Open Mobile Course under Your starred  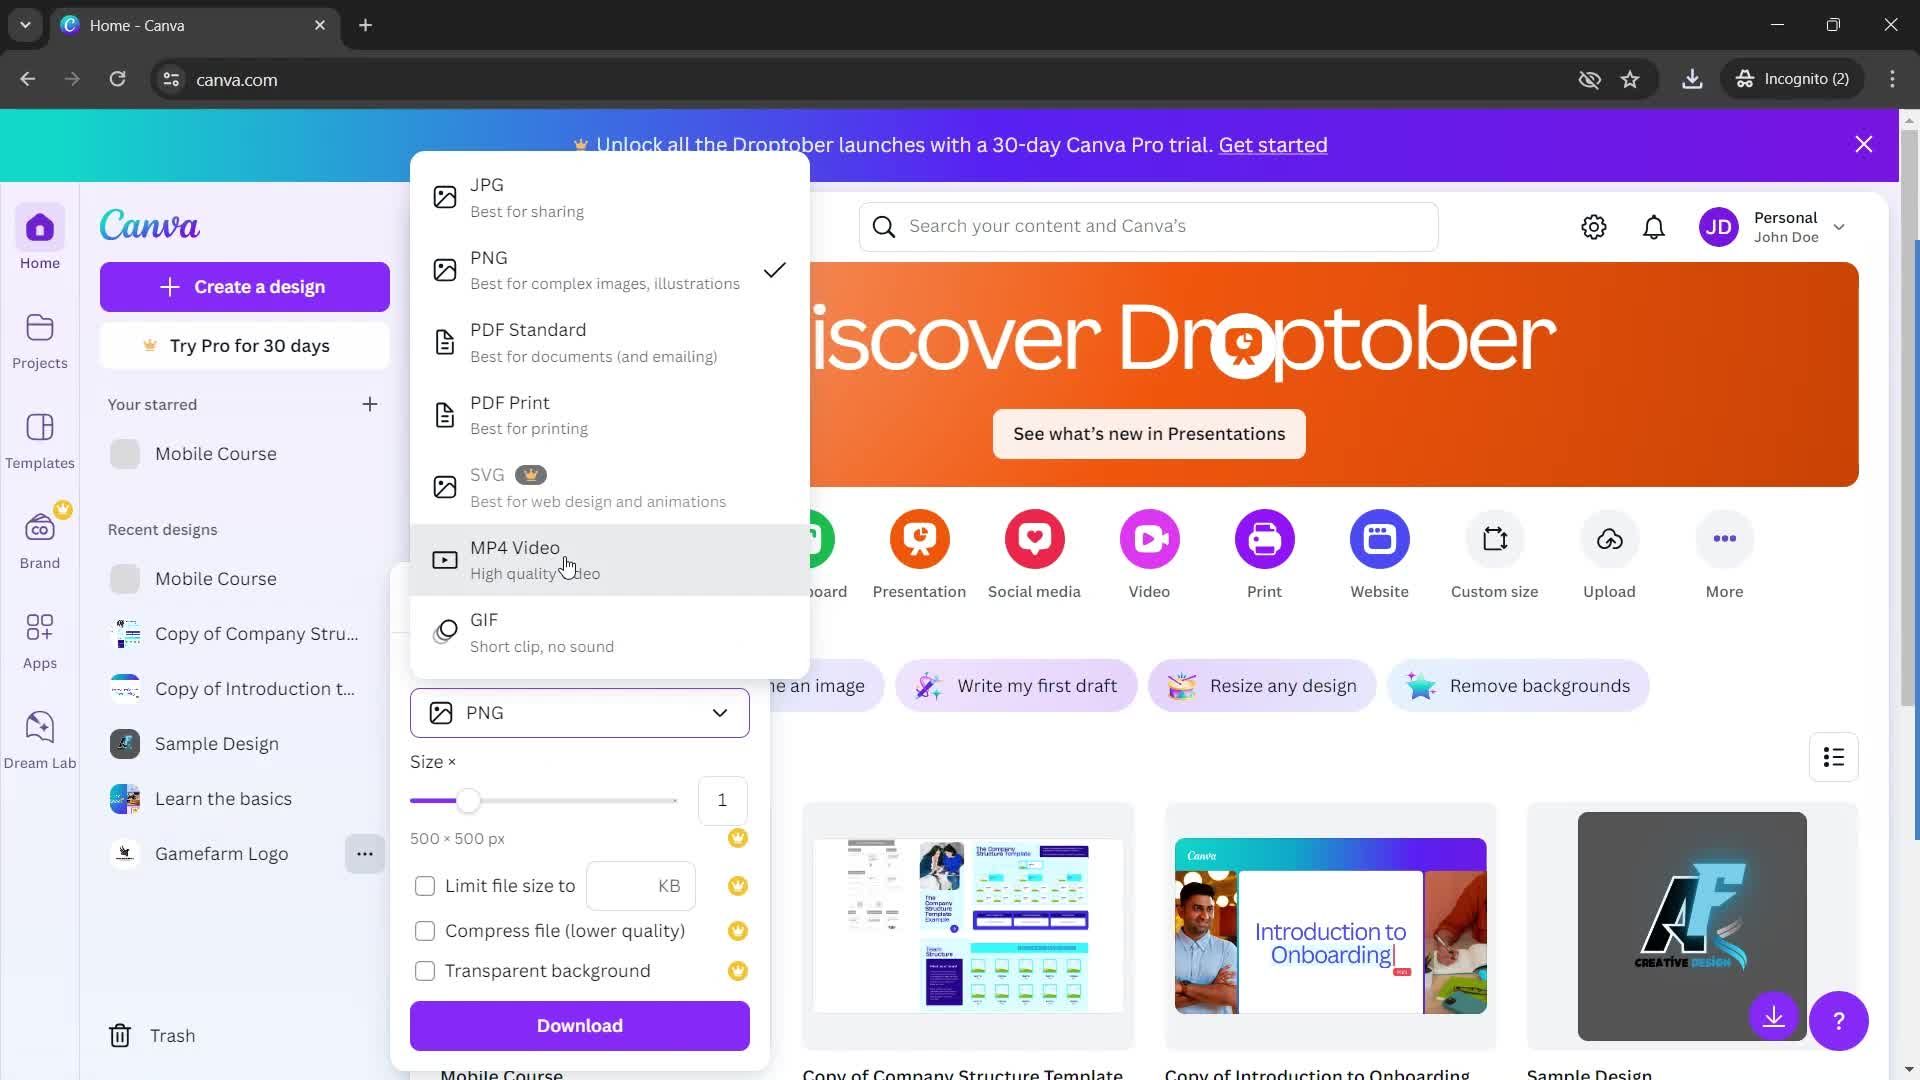click(245, 454)
